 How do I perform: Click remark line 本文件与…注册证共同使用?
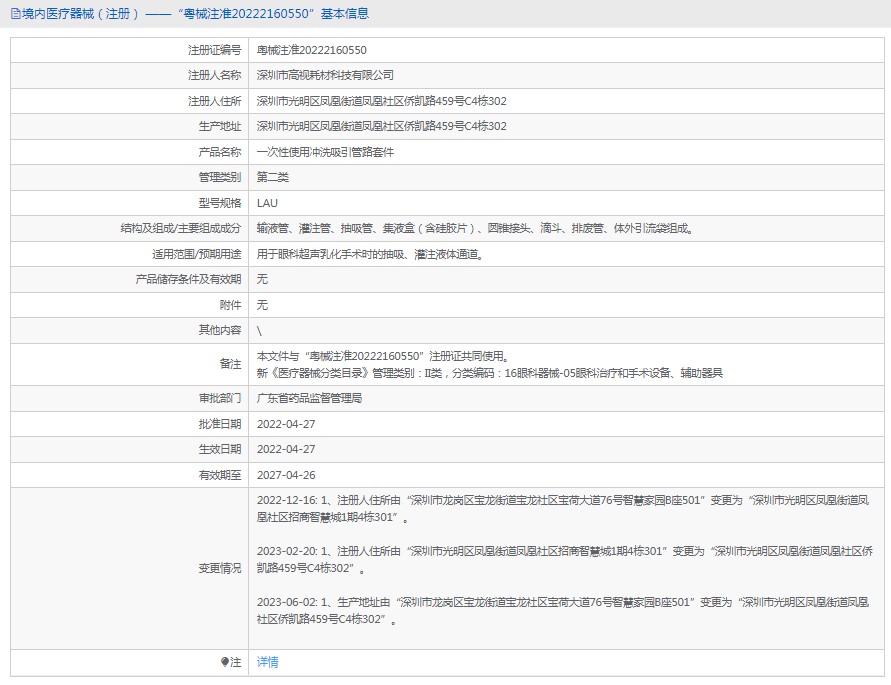[384, 356]
